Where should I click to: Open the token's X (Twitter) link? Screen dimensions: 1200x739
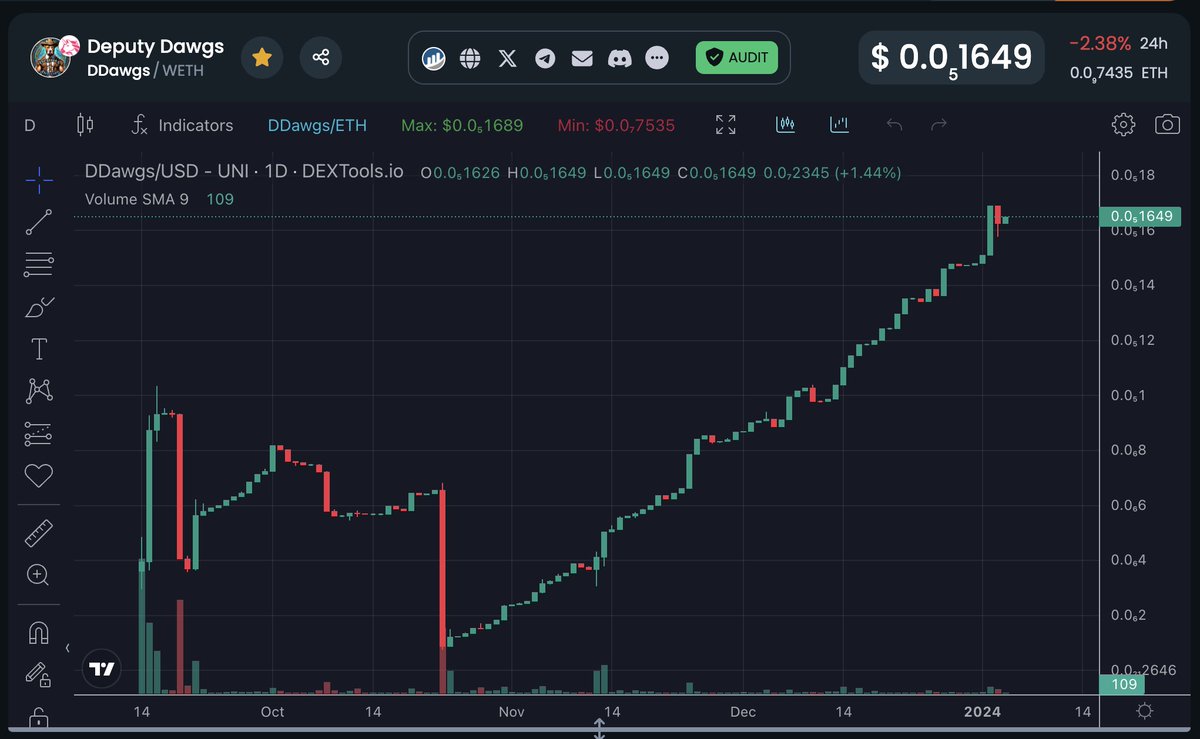[508, 58]
